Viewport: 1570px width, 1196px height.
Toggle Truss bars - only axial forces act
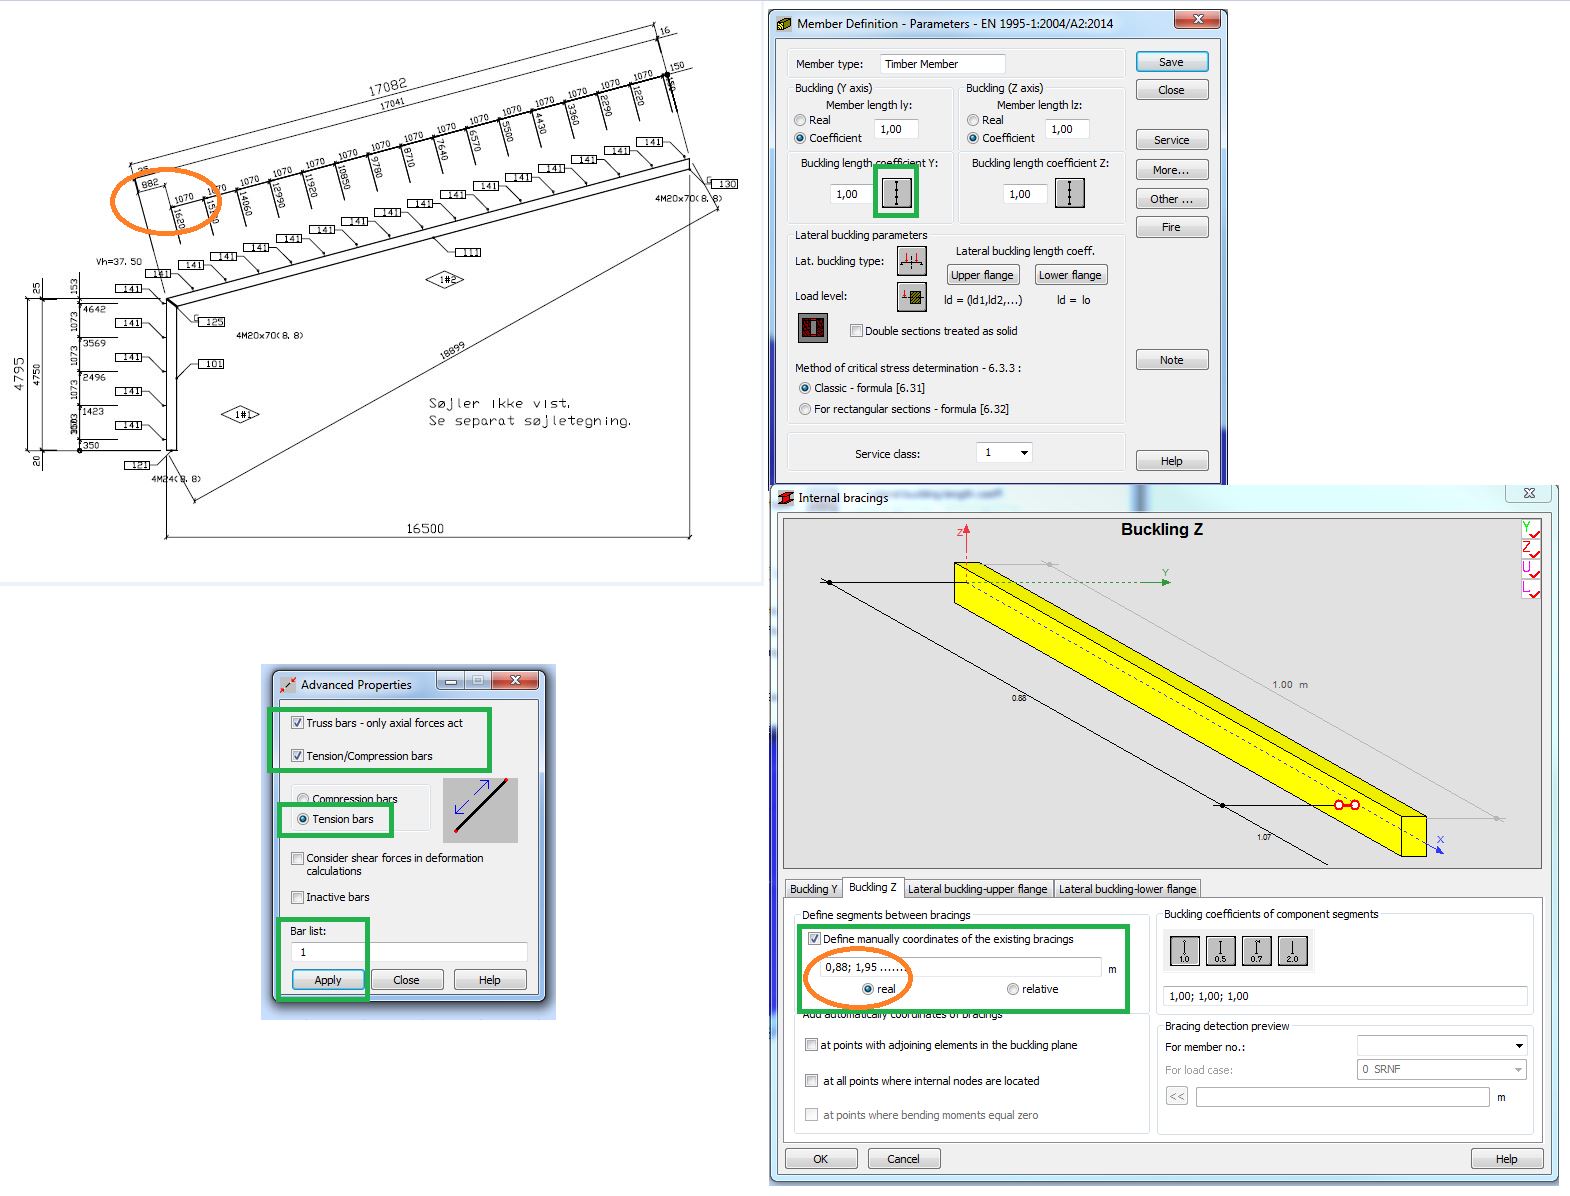point(297,723)
